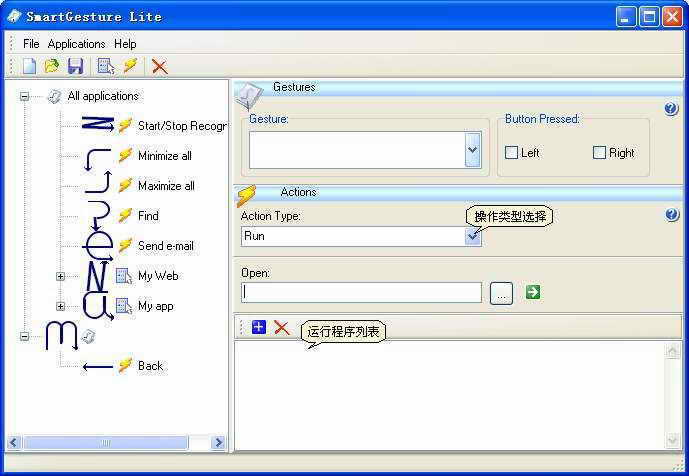Enable the Right button checkbox
Viewport: 689px width, 476px height.
(599, 153)
